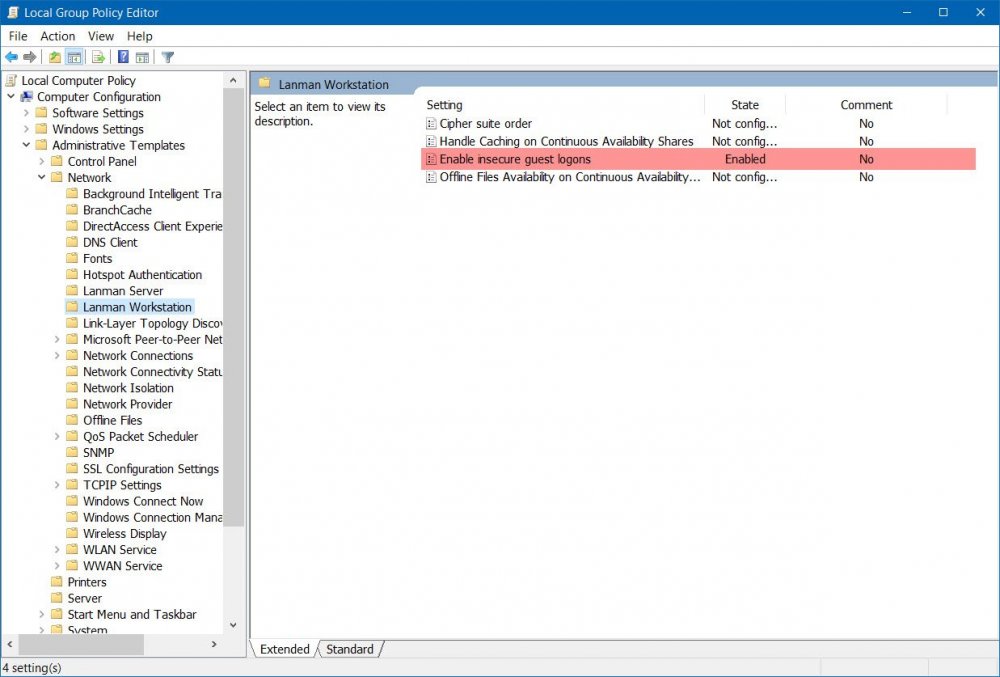This screenshot has width=1000, height=677.
Task: Click the tree pane scroll right arrow
Action: [x=214, y=644]
